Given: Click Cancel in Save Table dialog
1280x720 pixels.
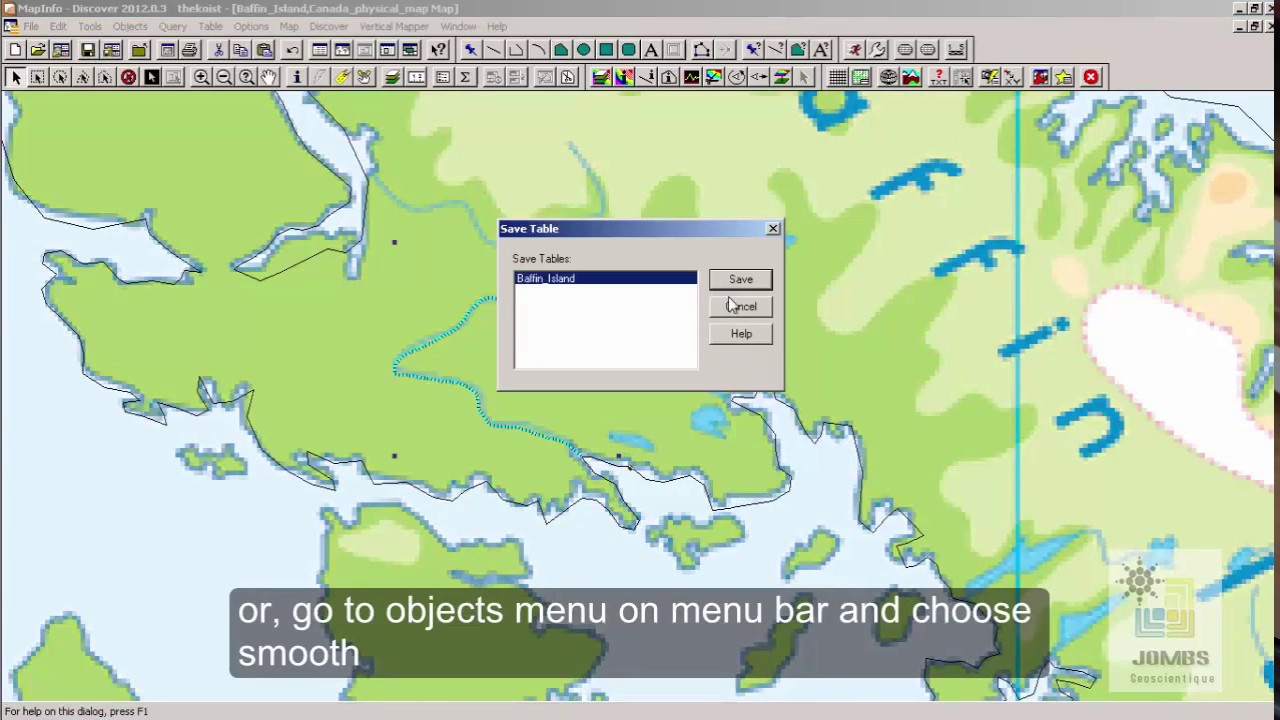Looking at the screenshot, I should click(741, 306).
